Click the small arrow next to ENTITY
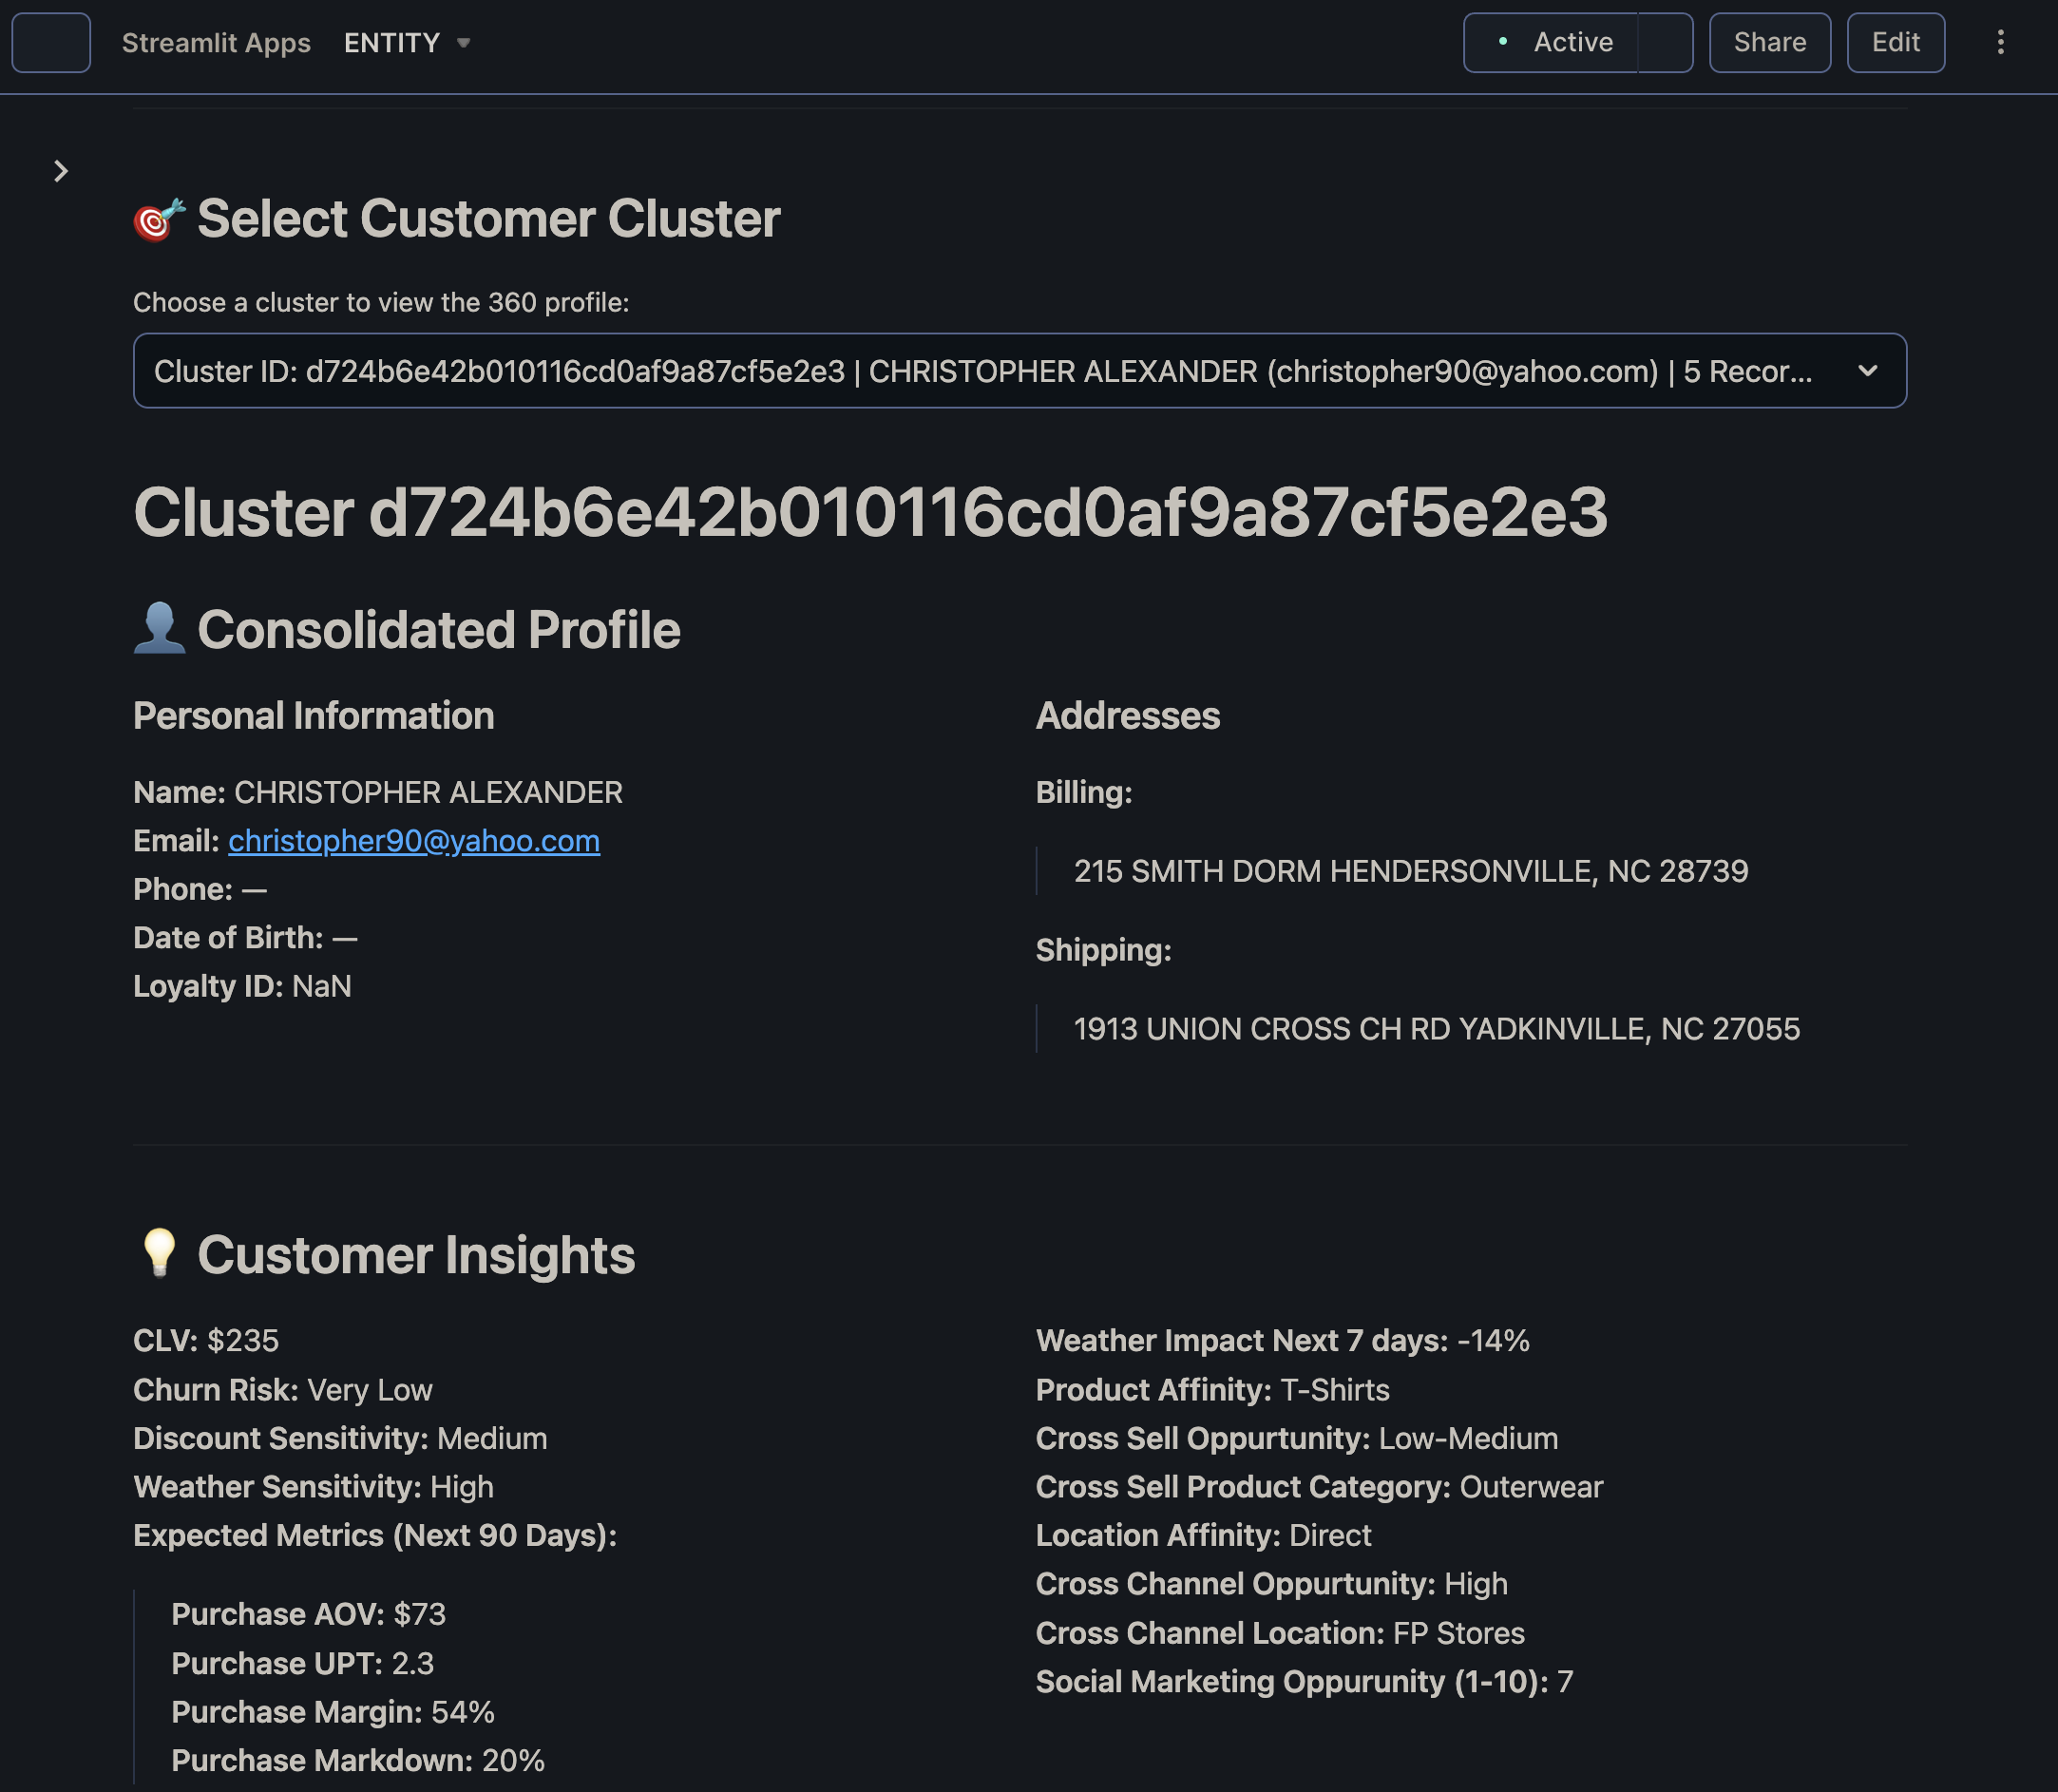 (463, 43)
